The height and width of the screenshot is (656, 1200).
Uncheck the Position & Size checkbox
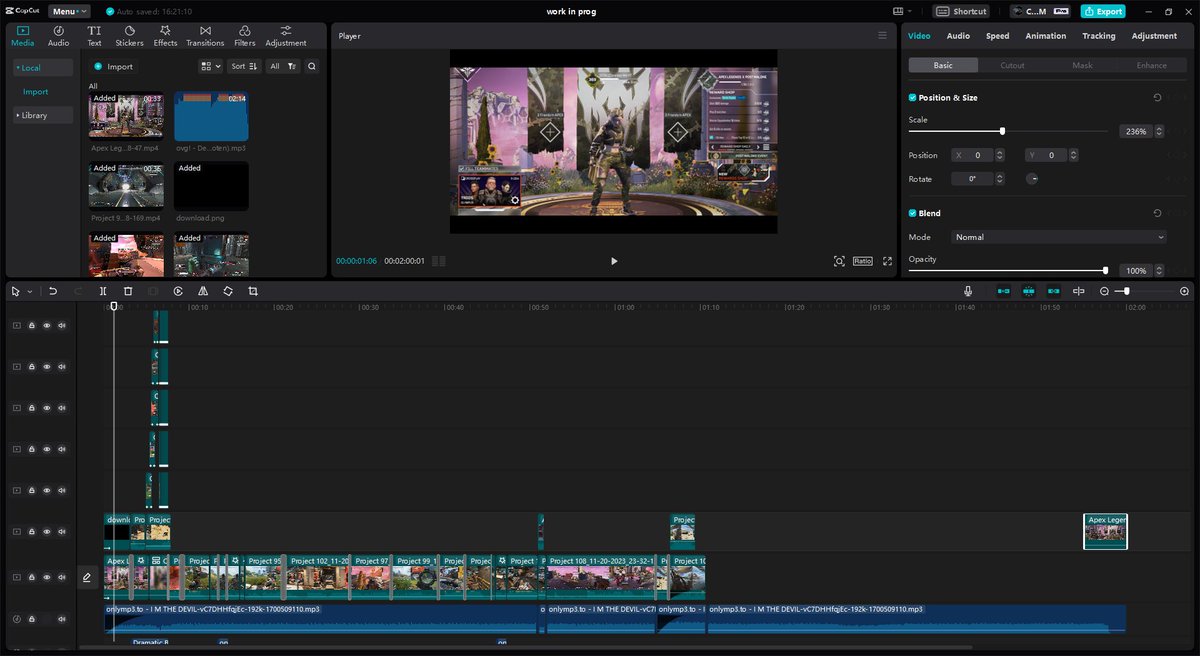(912, 98)
